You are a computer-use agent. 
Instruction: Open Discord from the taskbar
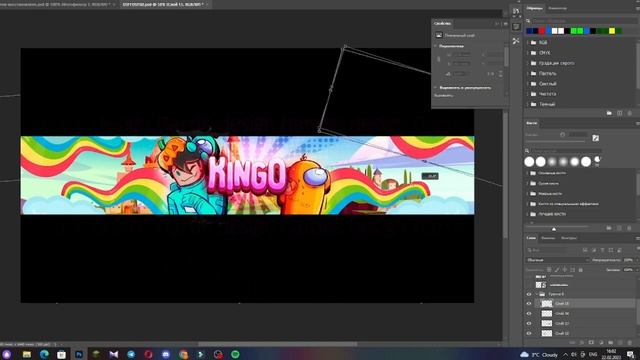(166, 354)
